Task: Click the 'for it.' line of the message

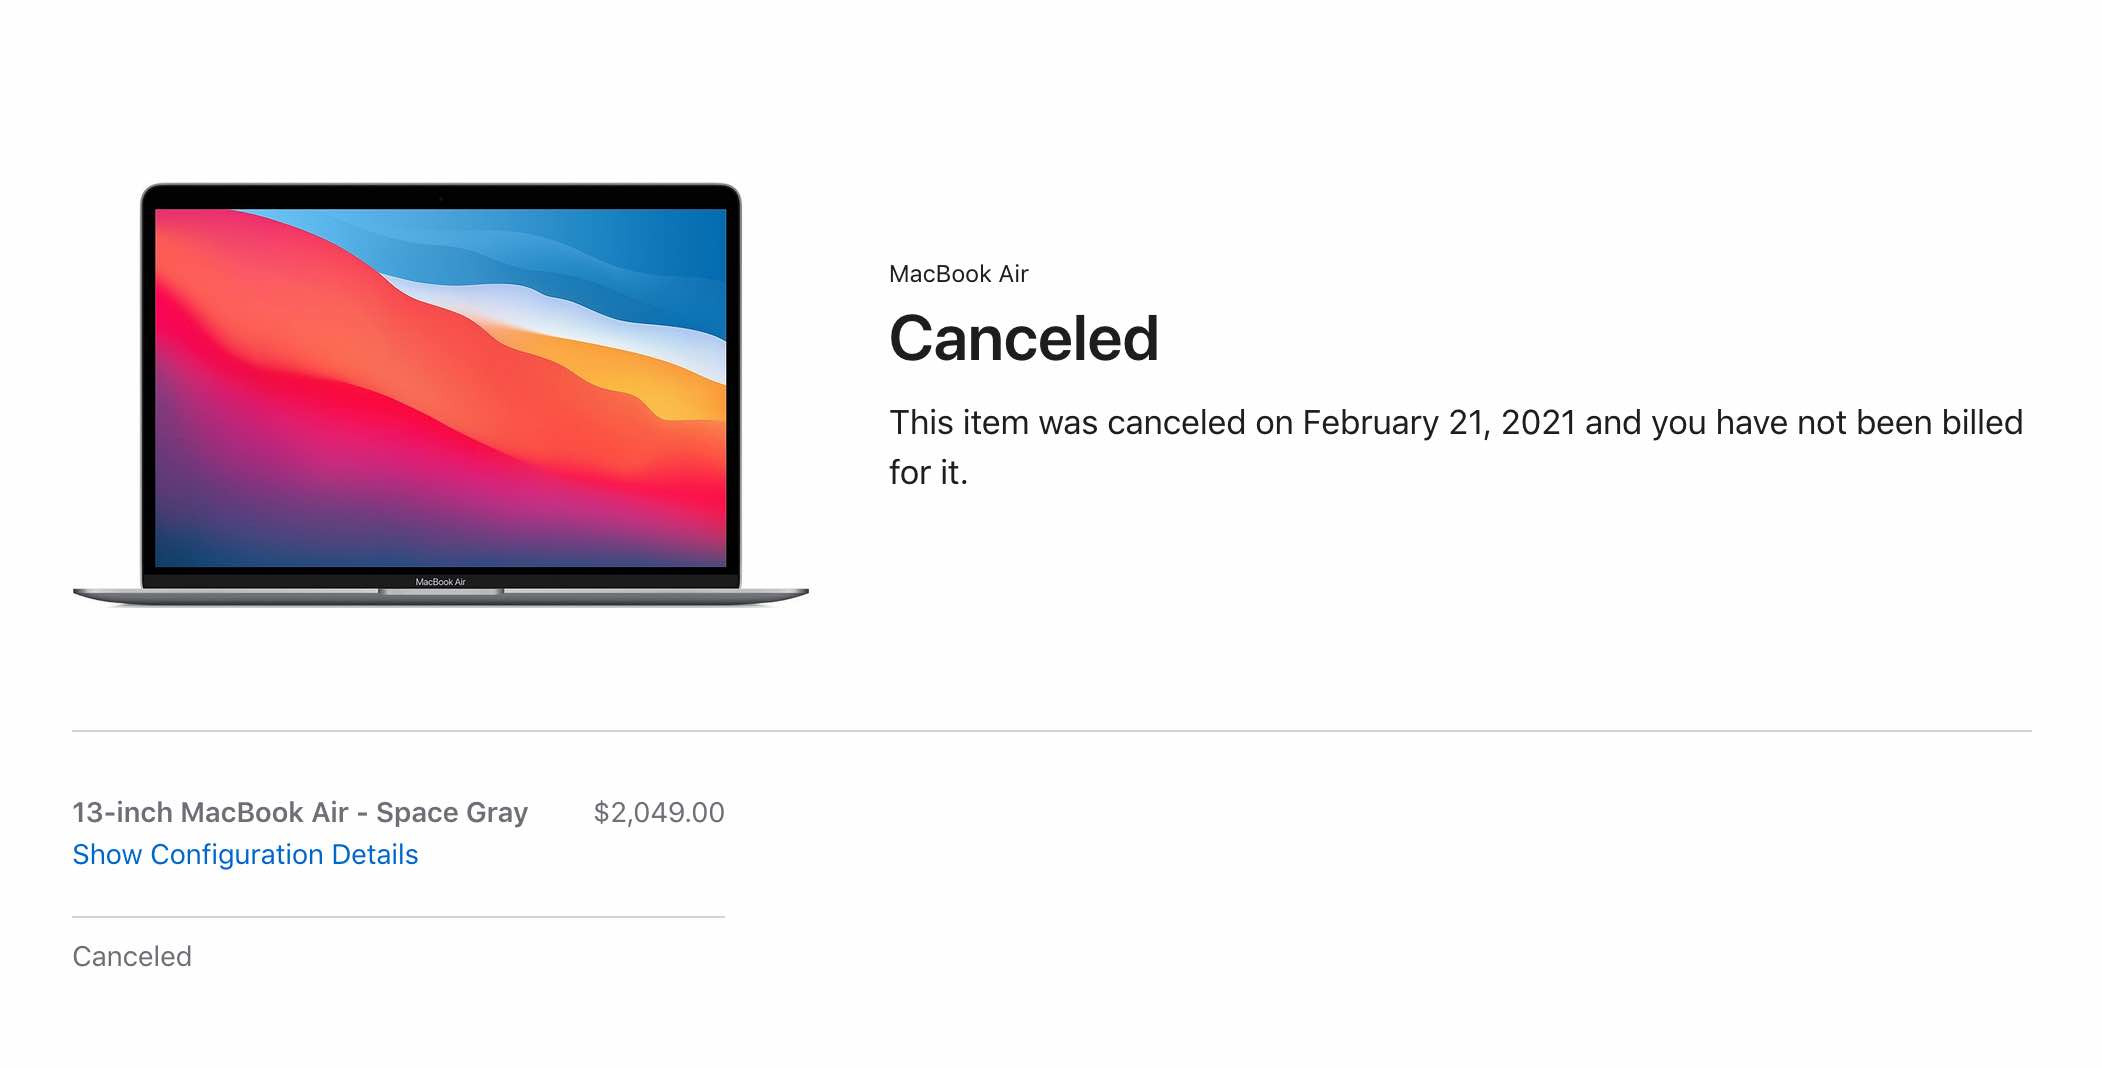Action: click(x=929, y=473)
